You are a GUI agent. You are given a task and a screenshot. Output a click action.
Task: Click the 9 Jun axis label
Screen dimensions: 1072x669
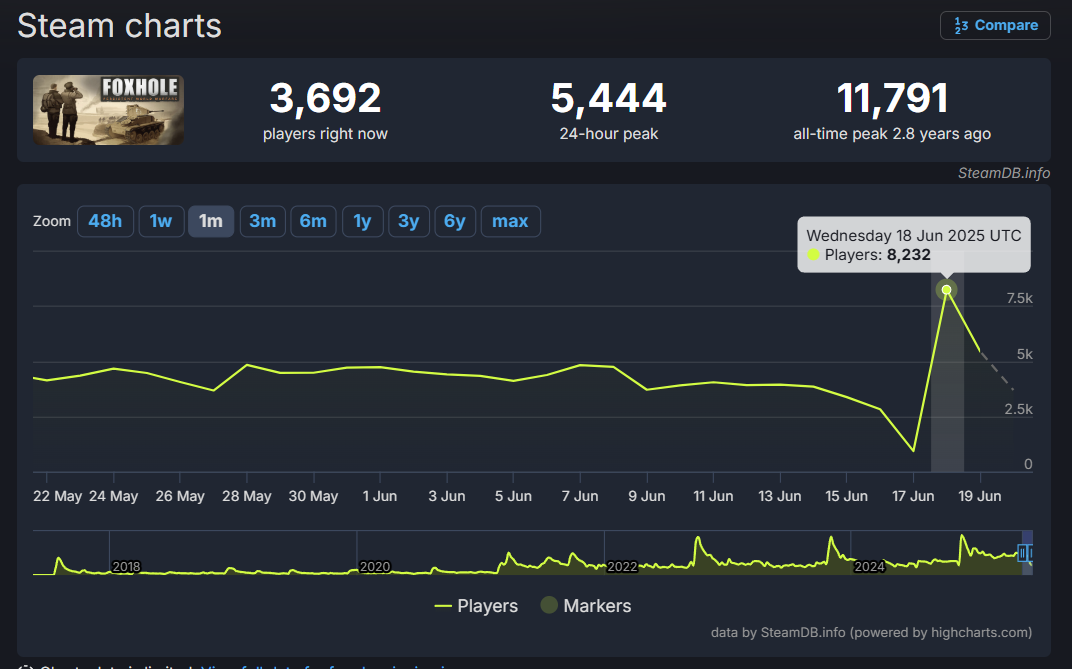647,496
